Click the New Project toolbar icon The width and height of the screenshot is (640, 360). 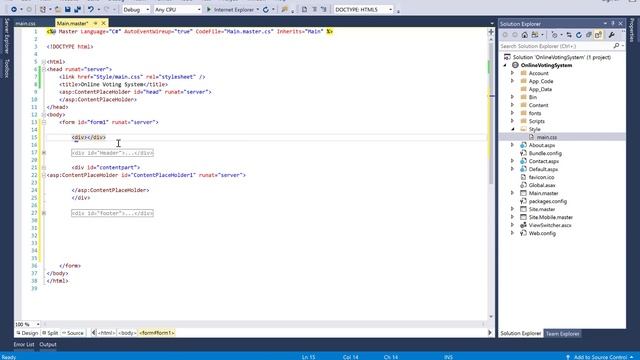tap(42, 9)
